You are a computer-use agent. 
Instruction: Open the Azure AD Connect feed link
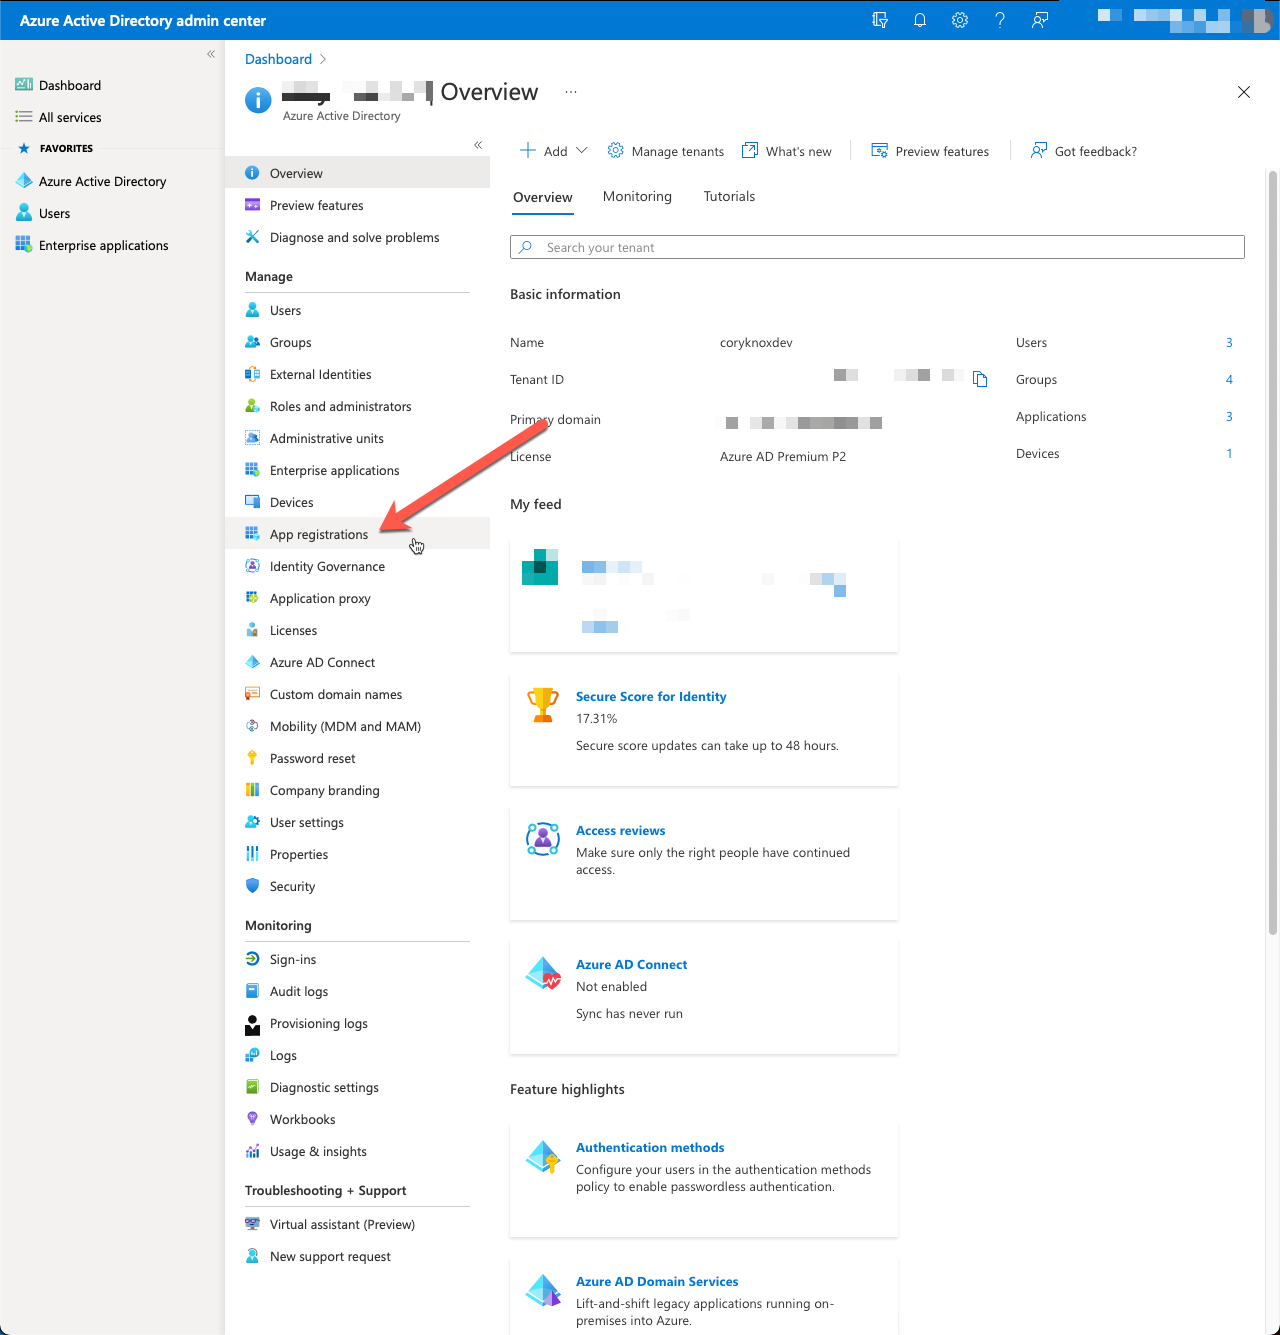(631, 965)
